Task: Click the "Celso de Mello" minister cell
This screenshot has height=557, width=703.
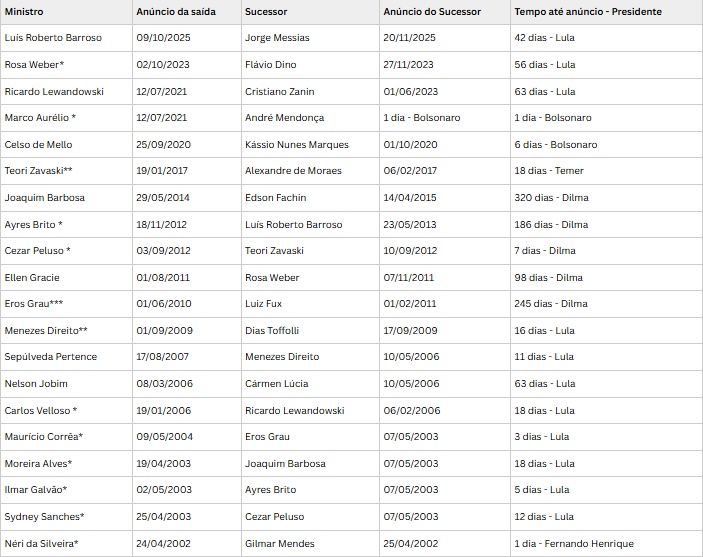Action: (39, 144)
